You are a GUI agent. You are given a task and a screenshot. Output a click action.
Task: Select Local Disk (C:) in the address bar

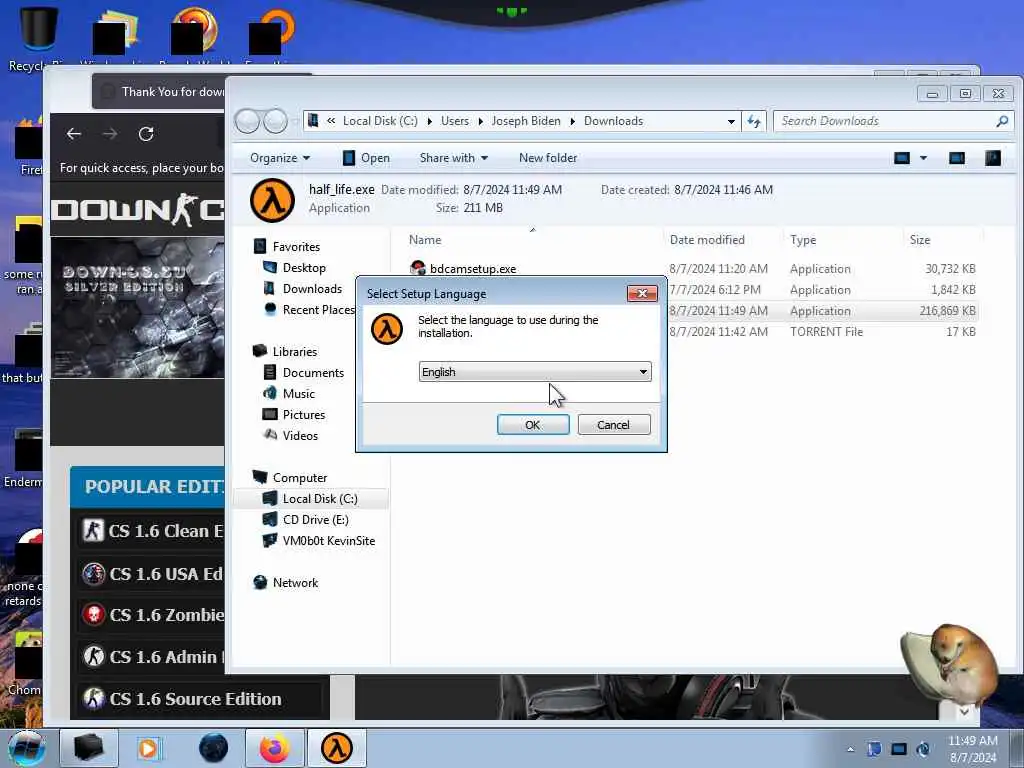click(x=380, y=121)
